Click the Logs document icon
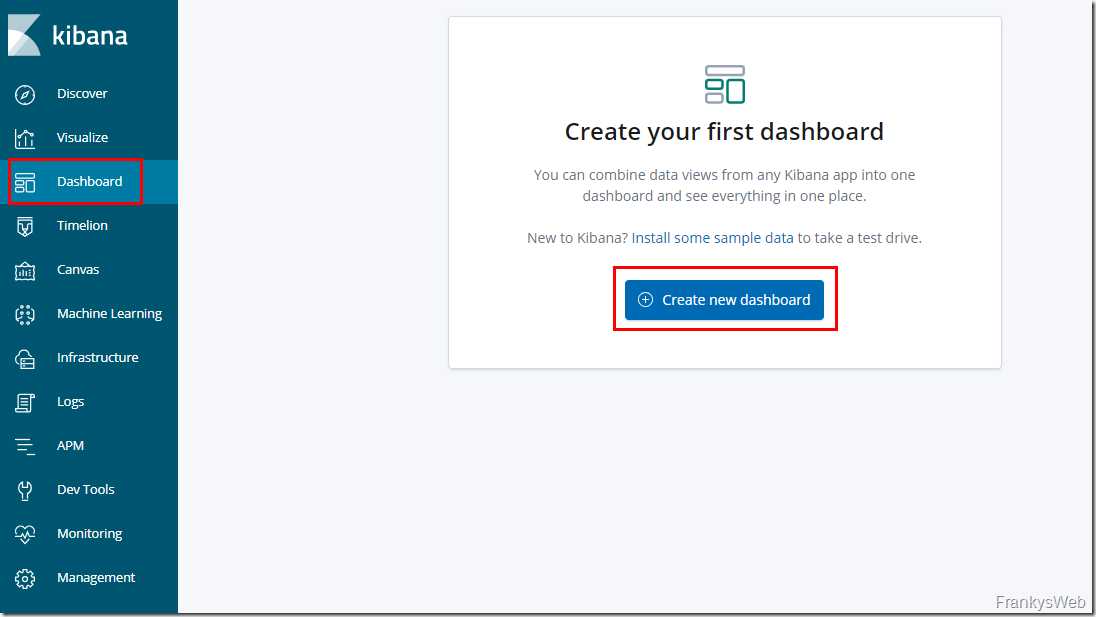Screen dimensions: 1096x617 25,402
